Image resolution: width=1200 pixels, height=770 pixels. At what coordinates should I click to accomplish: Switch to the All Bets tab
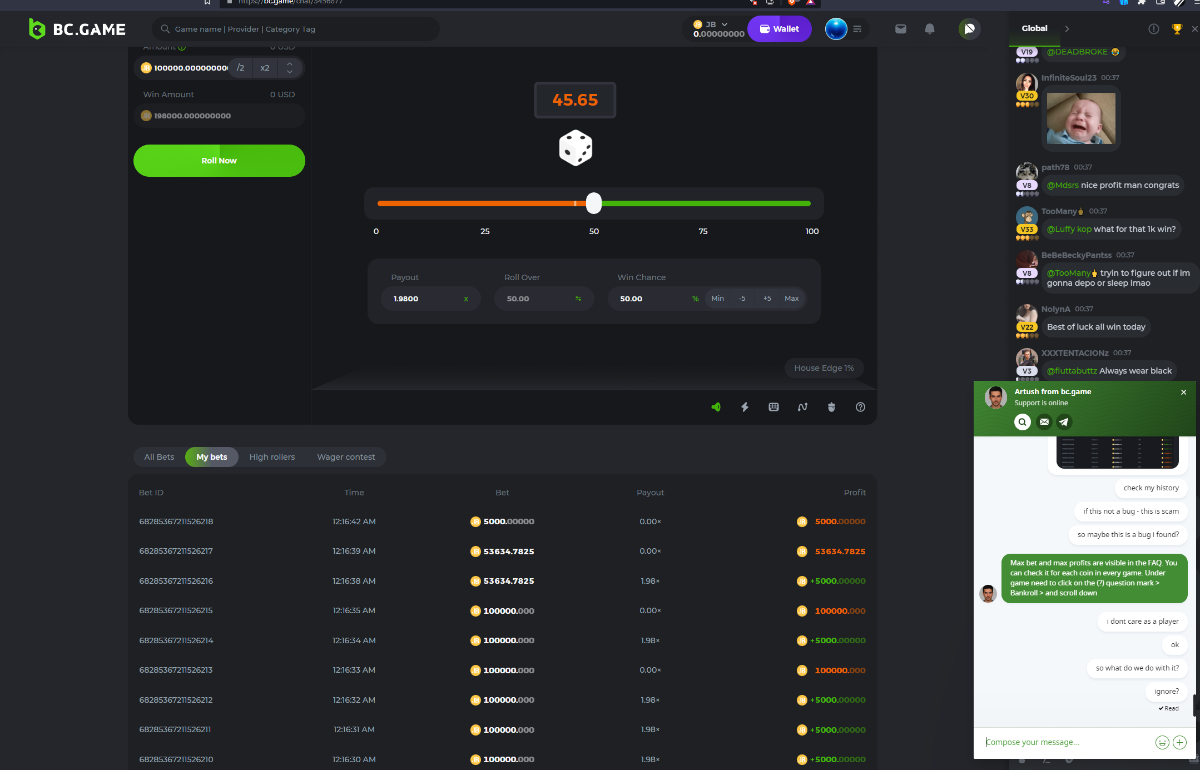pyautogui.click(x=159, y=457)
